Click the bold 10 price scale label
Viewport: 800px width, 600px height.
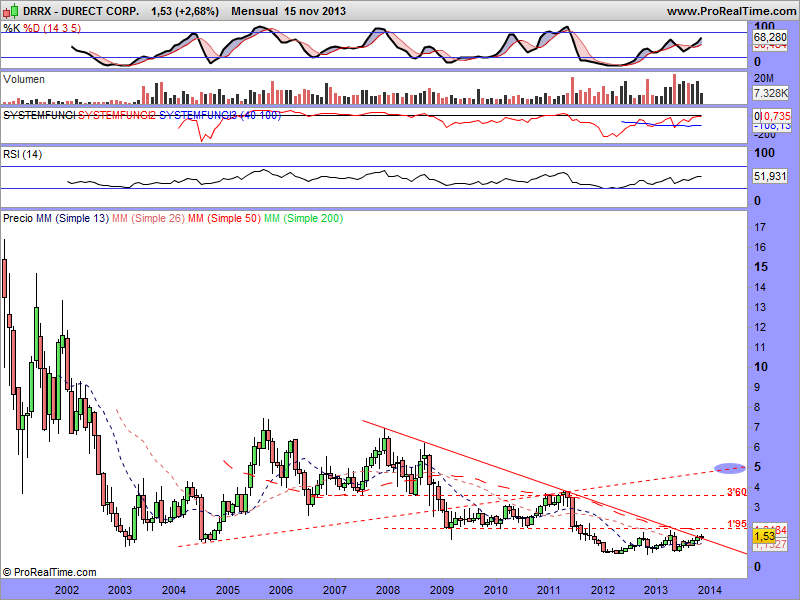click(x=761, y=367)
